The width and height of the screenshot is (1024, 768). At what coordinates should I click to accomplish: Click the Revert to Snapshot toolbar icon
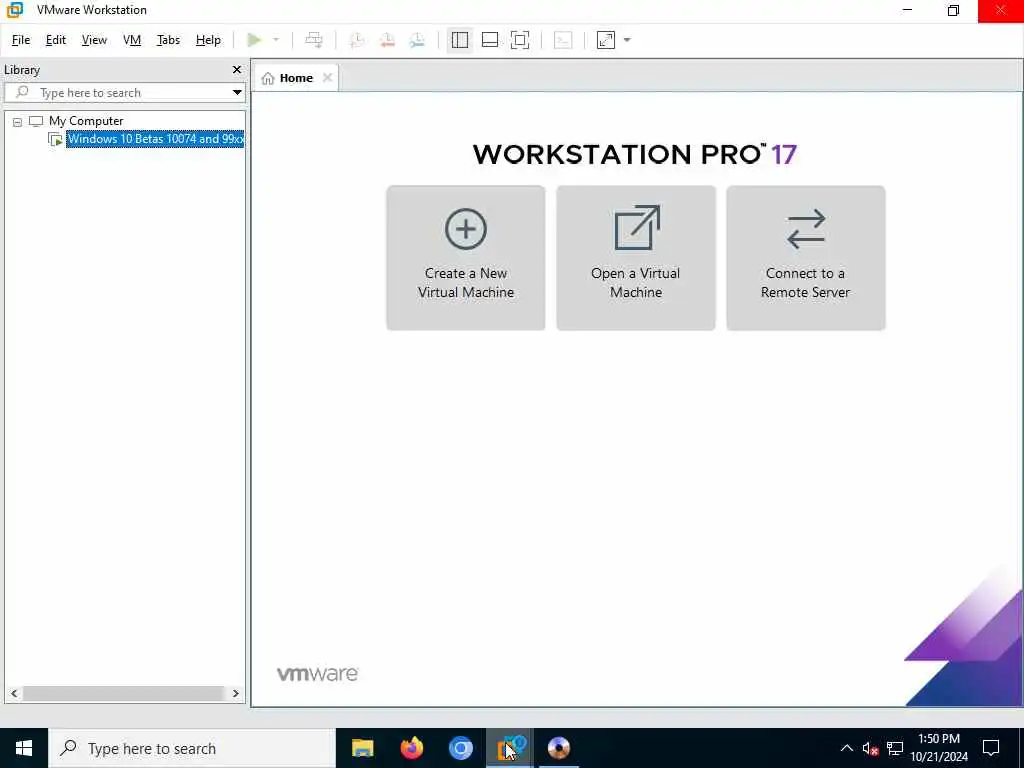(x=387, y=40)
